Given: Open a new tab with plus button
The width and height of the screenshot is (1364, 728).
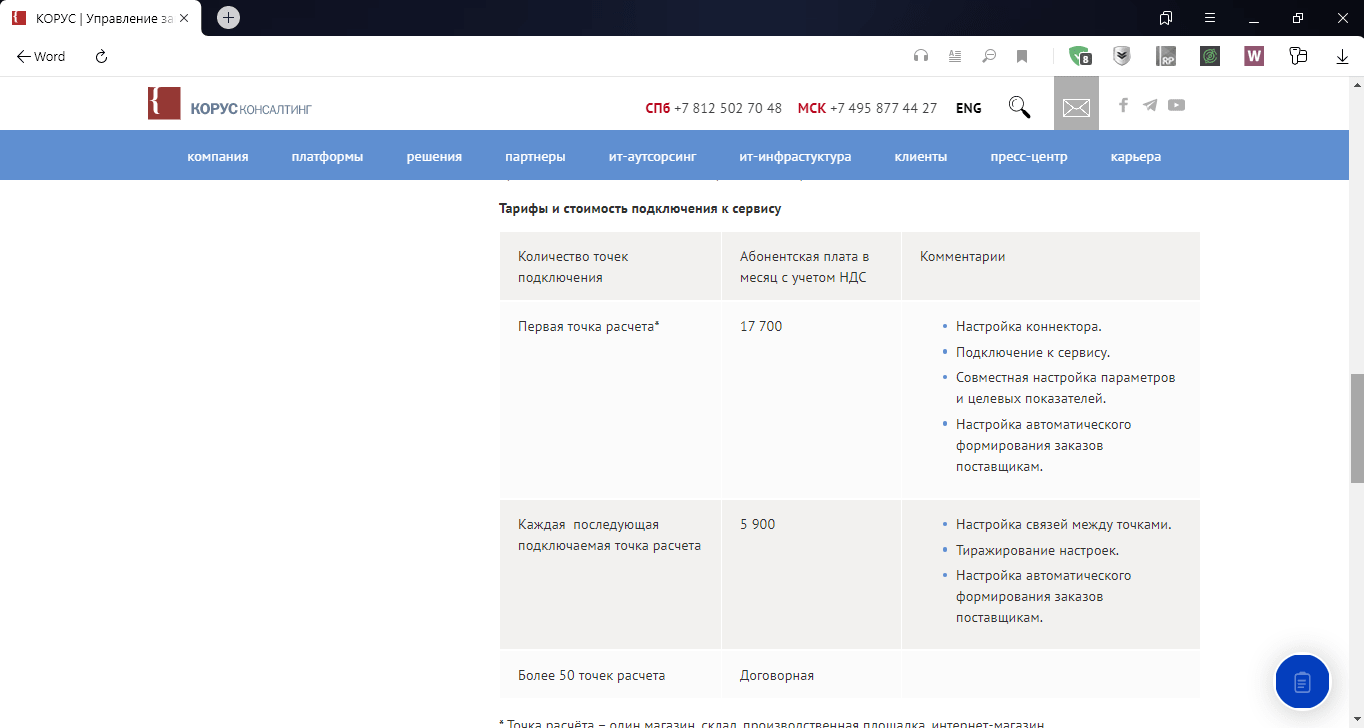Looking at the screenshot, I should click(x=228, y=18).
